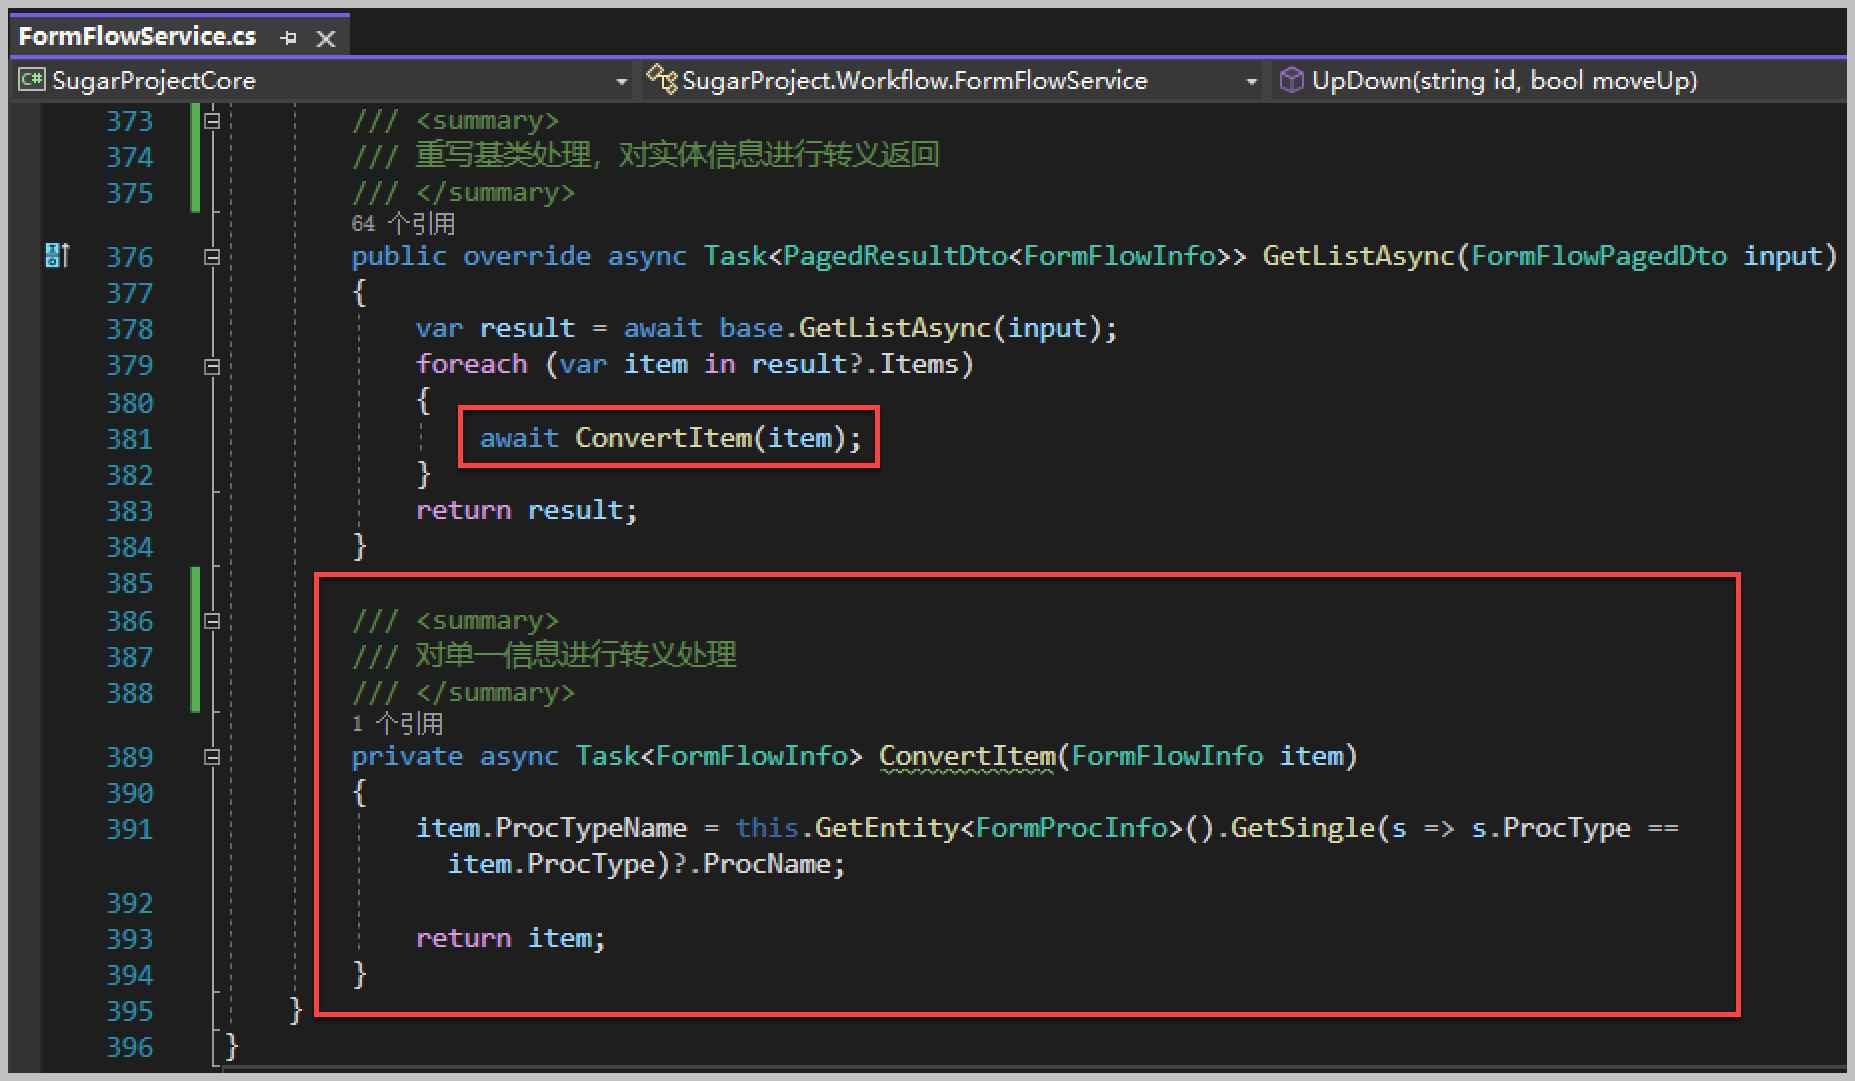1855x1081 pixels.
Task: Click FormProcInfo generic type on line 391
Action: point(1071,828)
